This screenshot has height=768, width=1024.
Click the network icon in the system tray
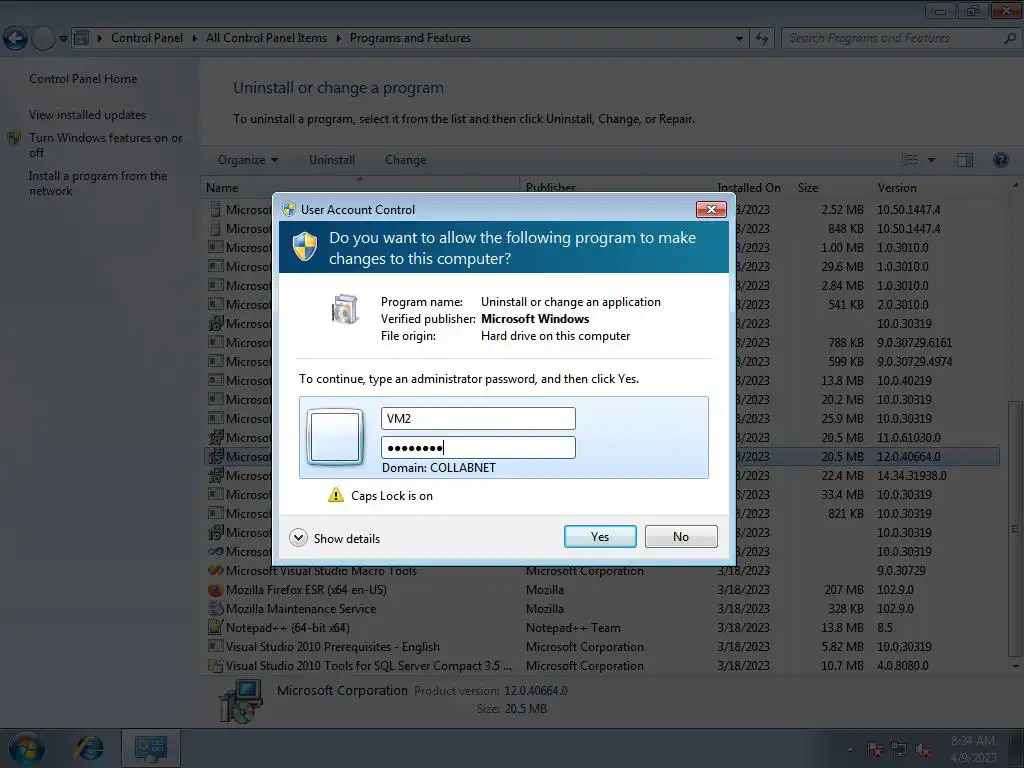pos(899,750)
